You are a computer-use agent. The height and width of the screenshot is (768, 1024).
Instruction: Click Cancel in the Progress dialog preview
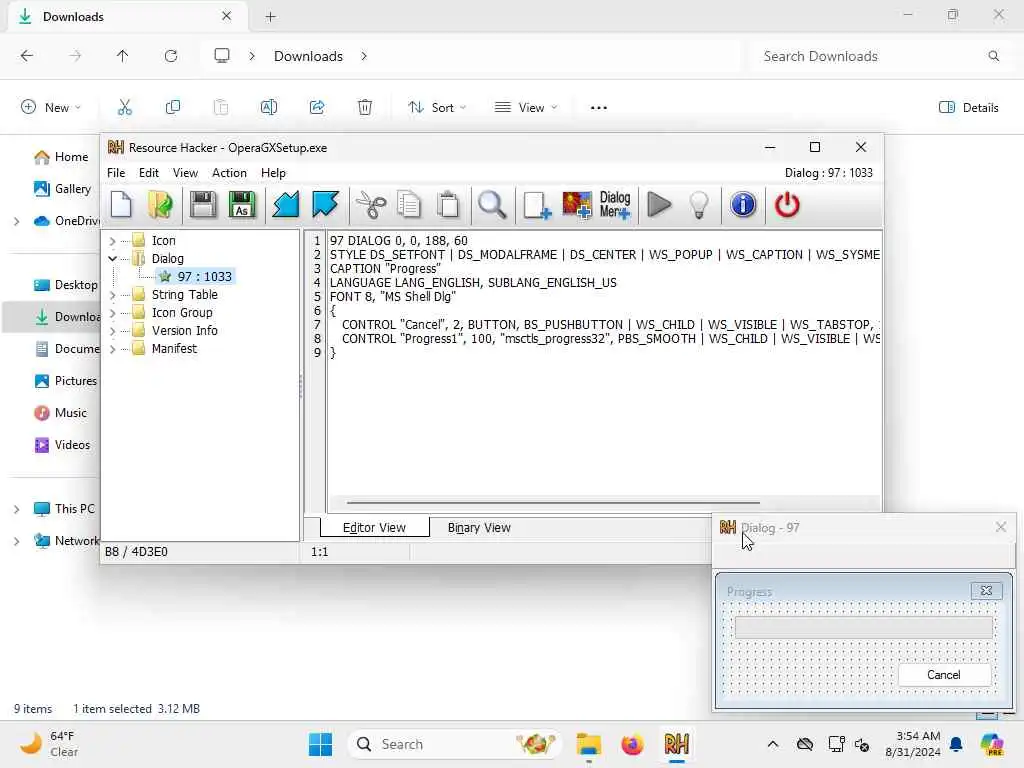(x=944, y=675)
